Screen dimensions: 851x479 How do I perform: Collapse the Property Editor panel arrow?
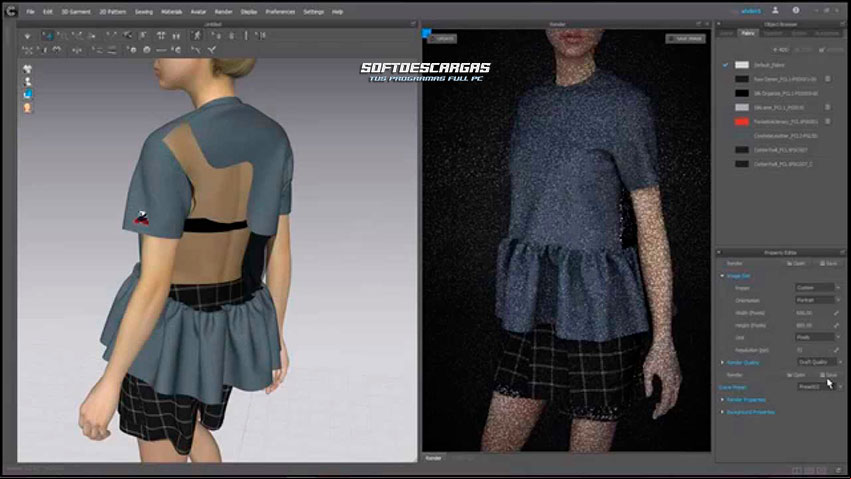point(719,252)
